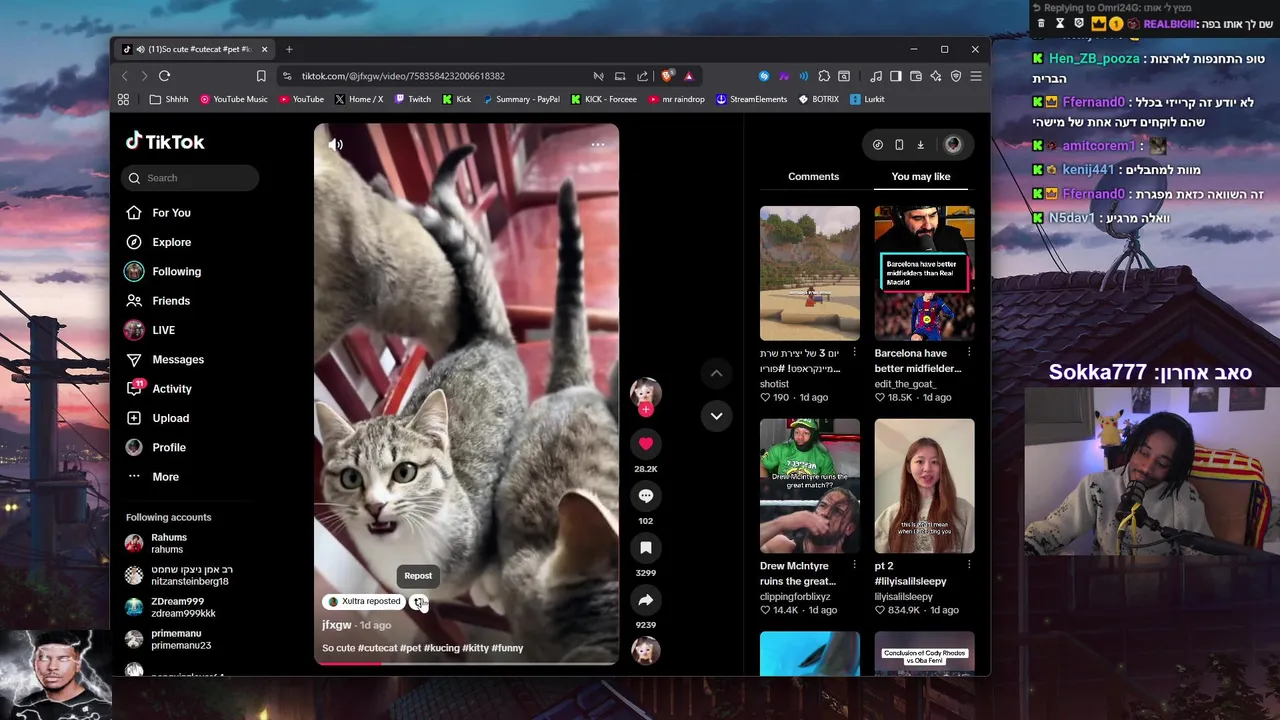Open the share arrow menu
The image size is (1280, 720).
point(646,600)
